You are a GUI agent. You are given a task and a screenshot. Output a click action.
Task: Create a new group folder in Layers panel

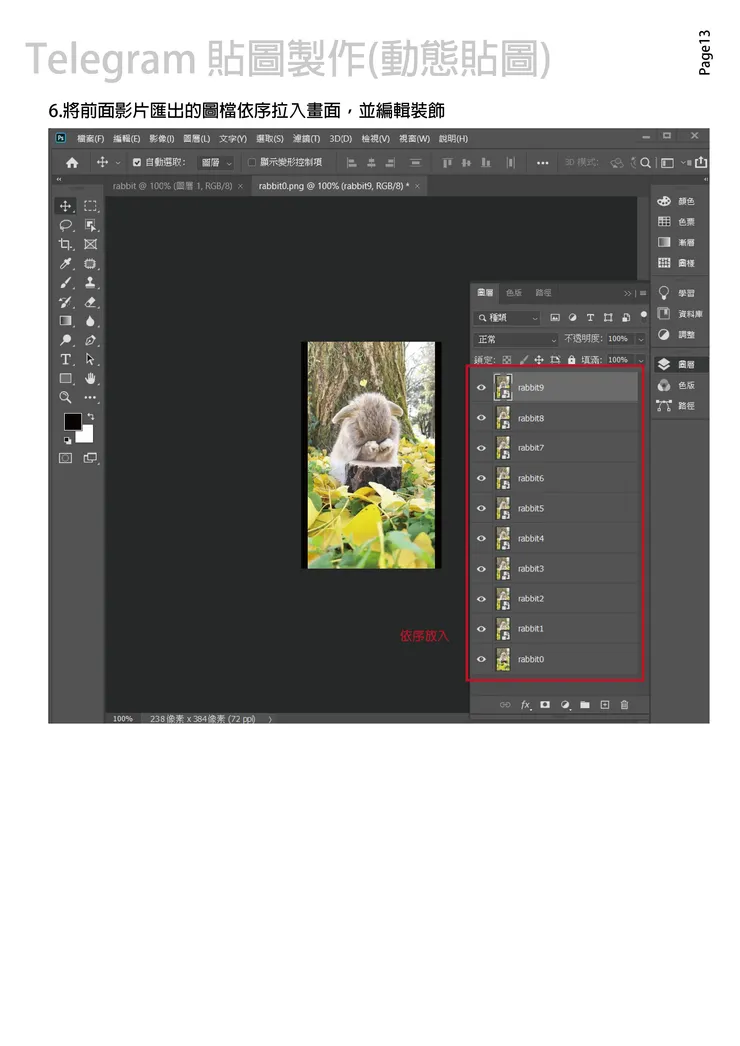pyautogui.click(x=585, y=704)
